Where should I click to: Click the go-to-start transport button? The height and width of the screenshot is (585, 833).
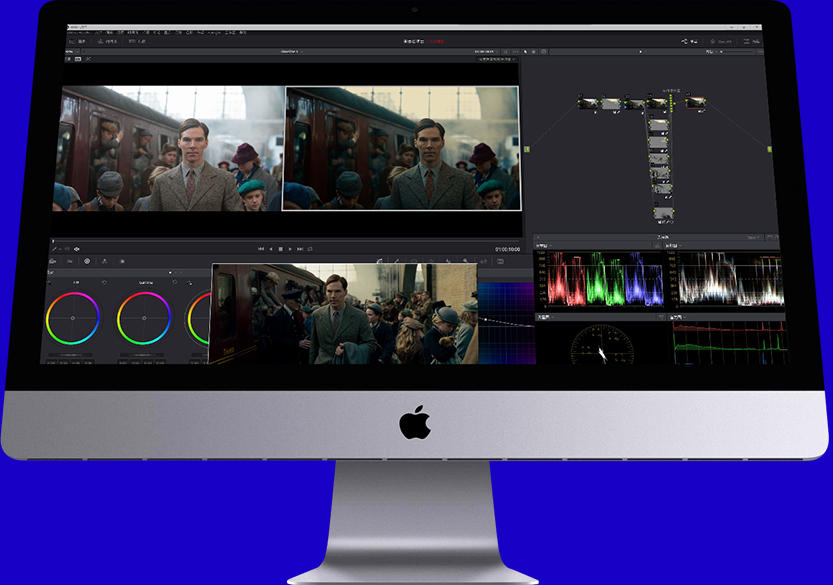261,248
